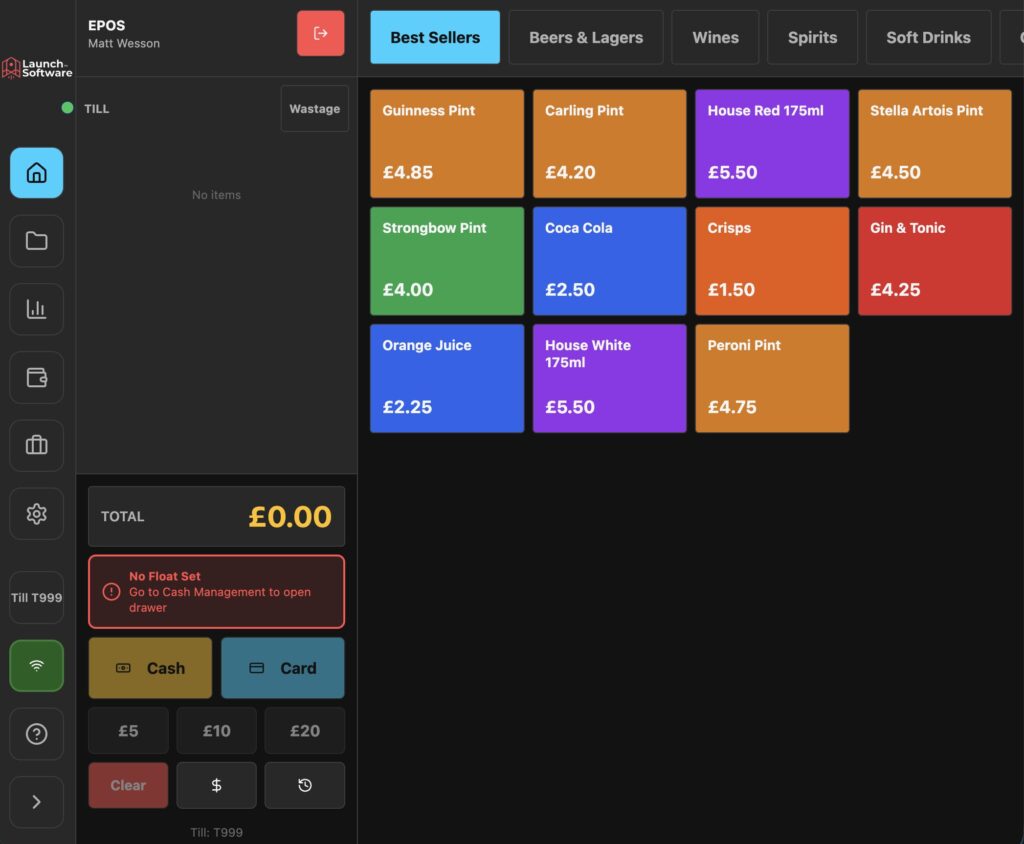Image resolution: width=1024 pixels, height=844 pixels.
Task: Click the Cash payment button
Action: tap(150, 667)
